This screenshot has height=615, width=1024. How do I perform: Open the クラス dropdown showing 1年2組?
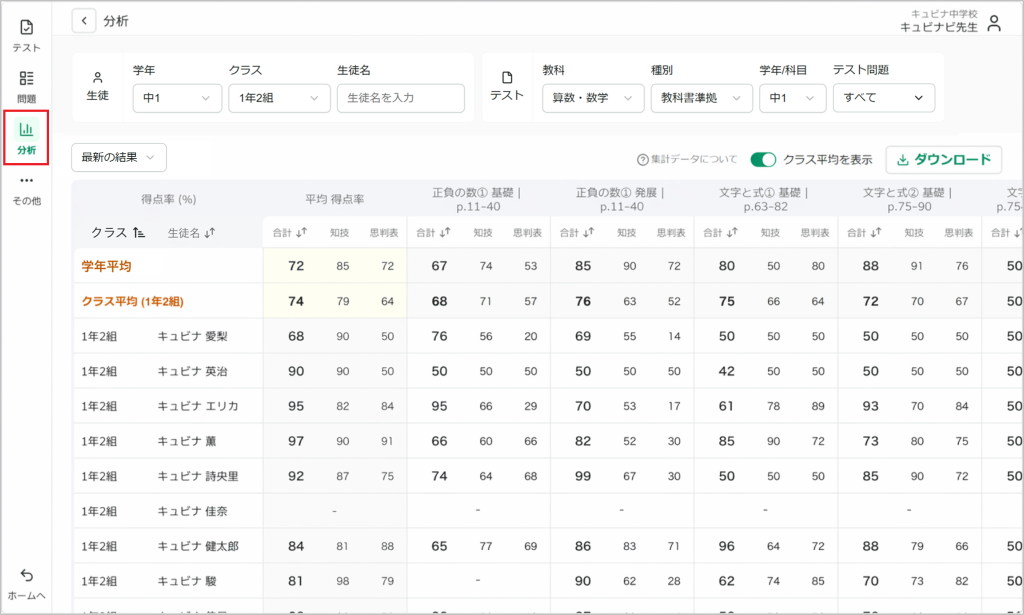(279, 98)
